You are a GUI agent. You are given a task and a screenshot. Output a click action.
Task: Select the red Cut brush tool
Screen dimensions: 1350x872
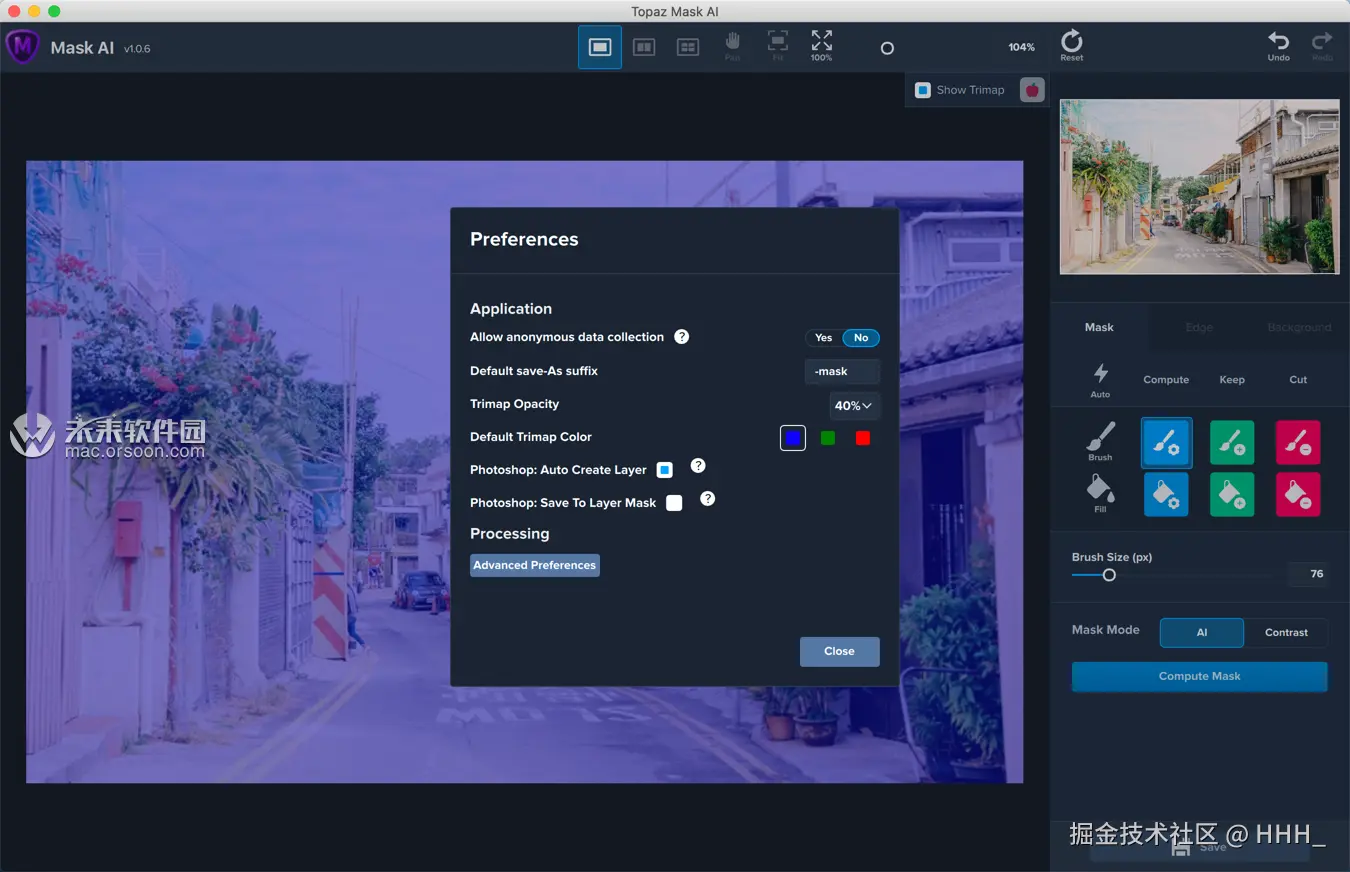(1298, 443)
